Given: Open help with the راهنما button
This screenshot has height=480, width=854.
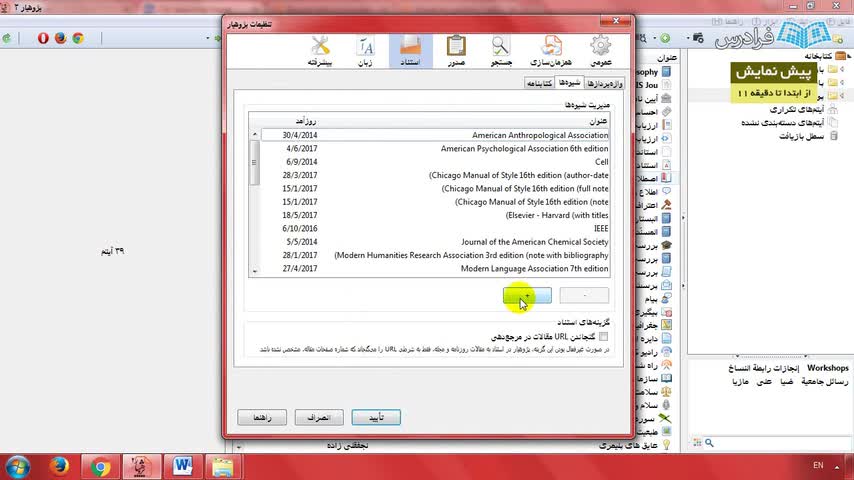Looking at the screenshot, I should pos(262,417).
